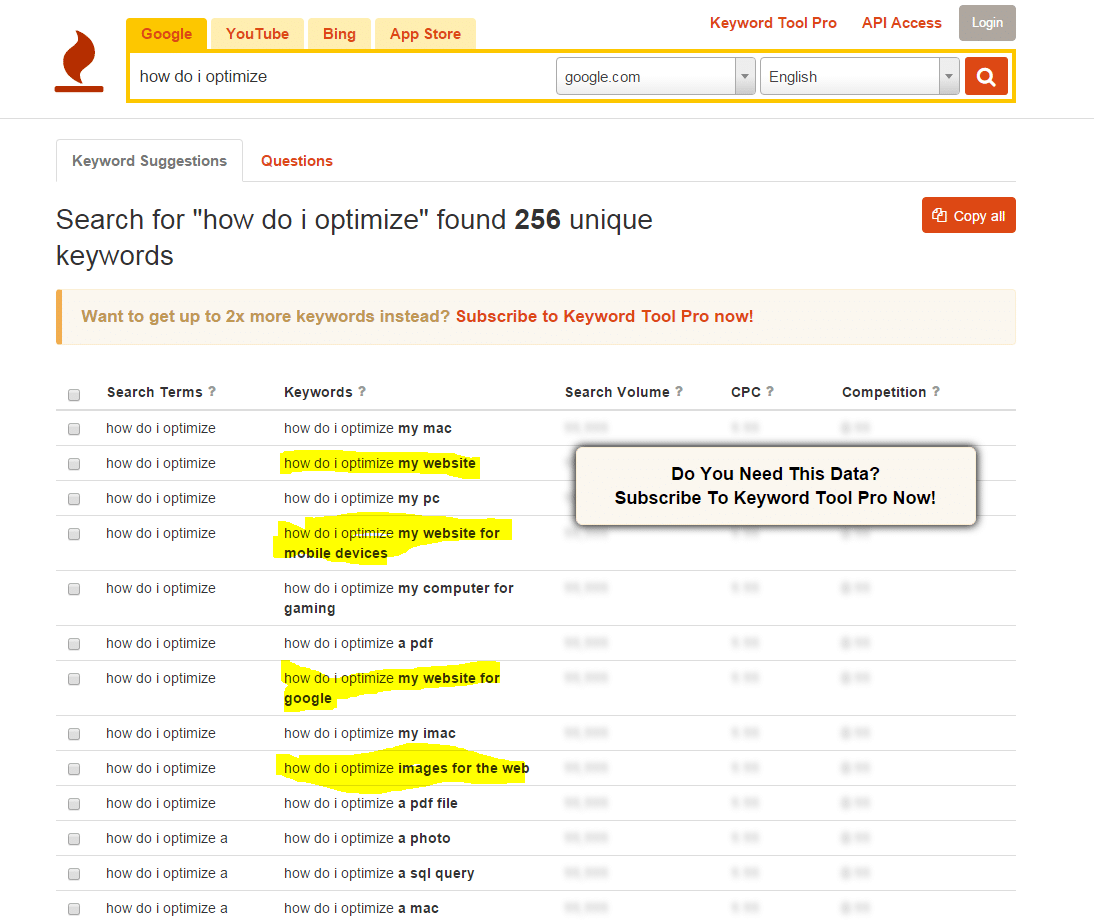Open the Questions tab
The image size is (1094, 923).
(x=297, y=161)
